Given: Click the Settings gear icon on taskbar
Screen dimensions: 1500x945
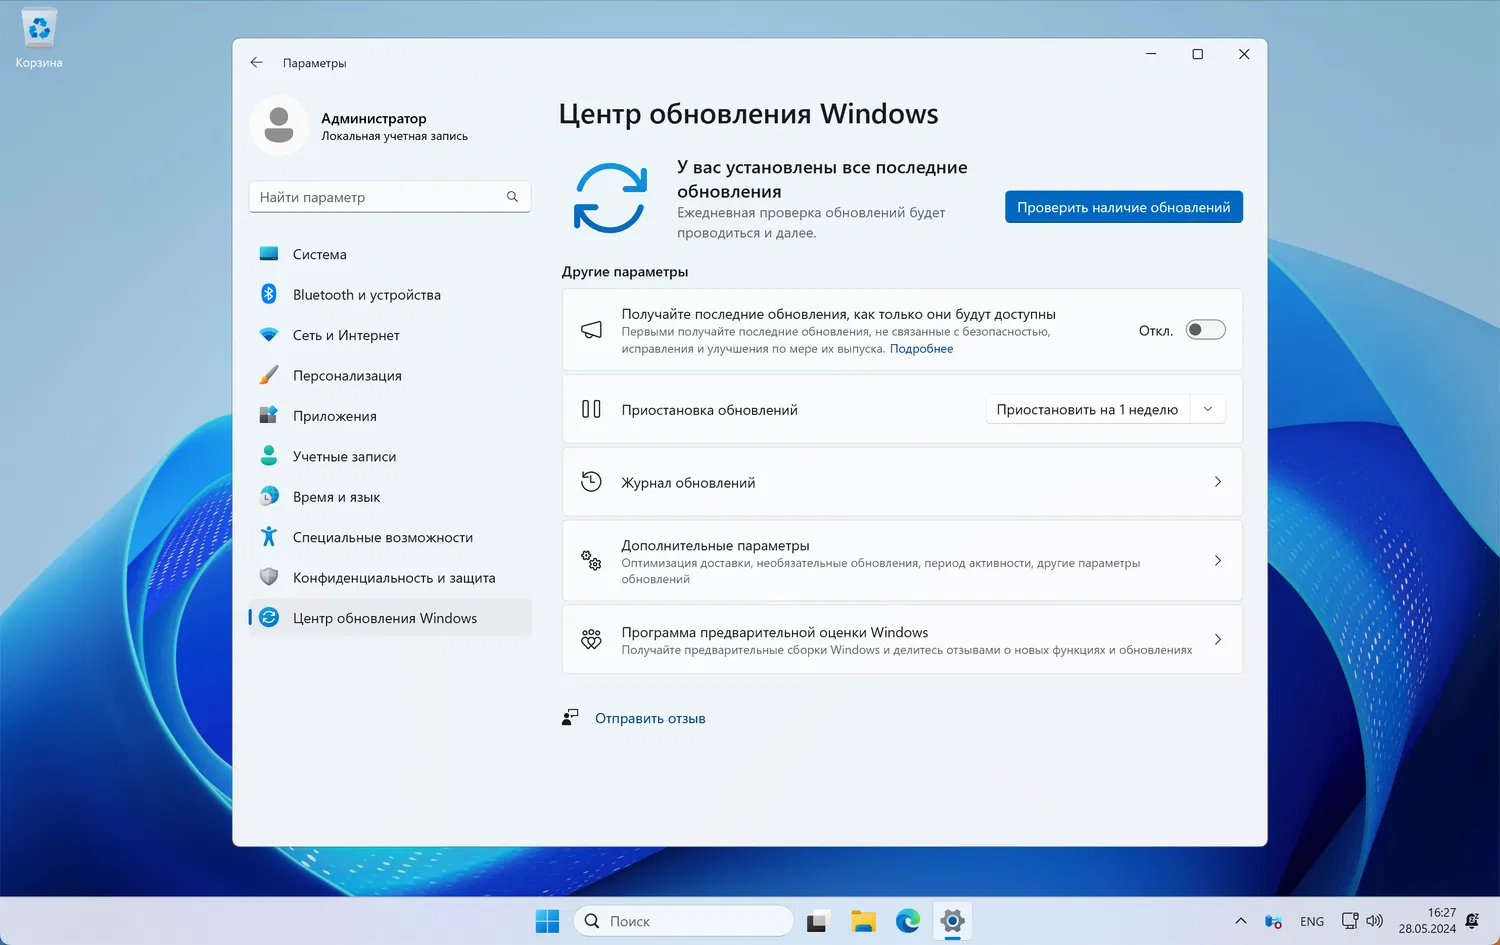Looking at the screenshot, I should pyautogui.click(x=953, y=921).
